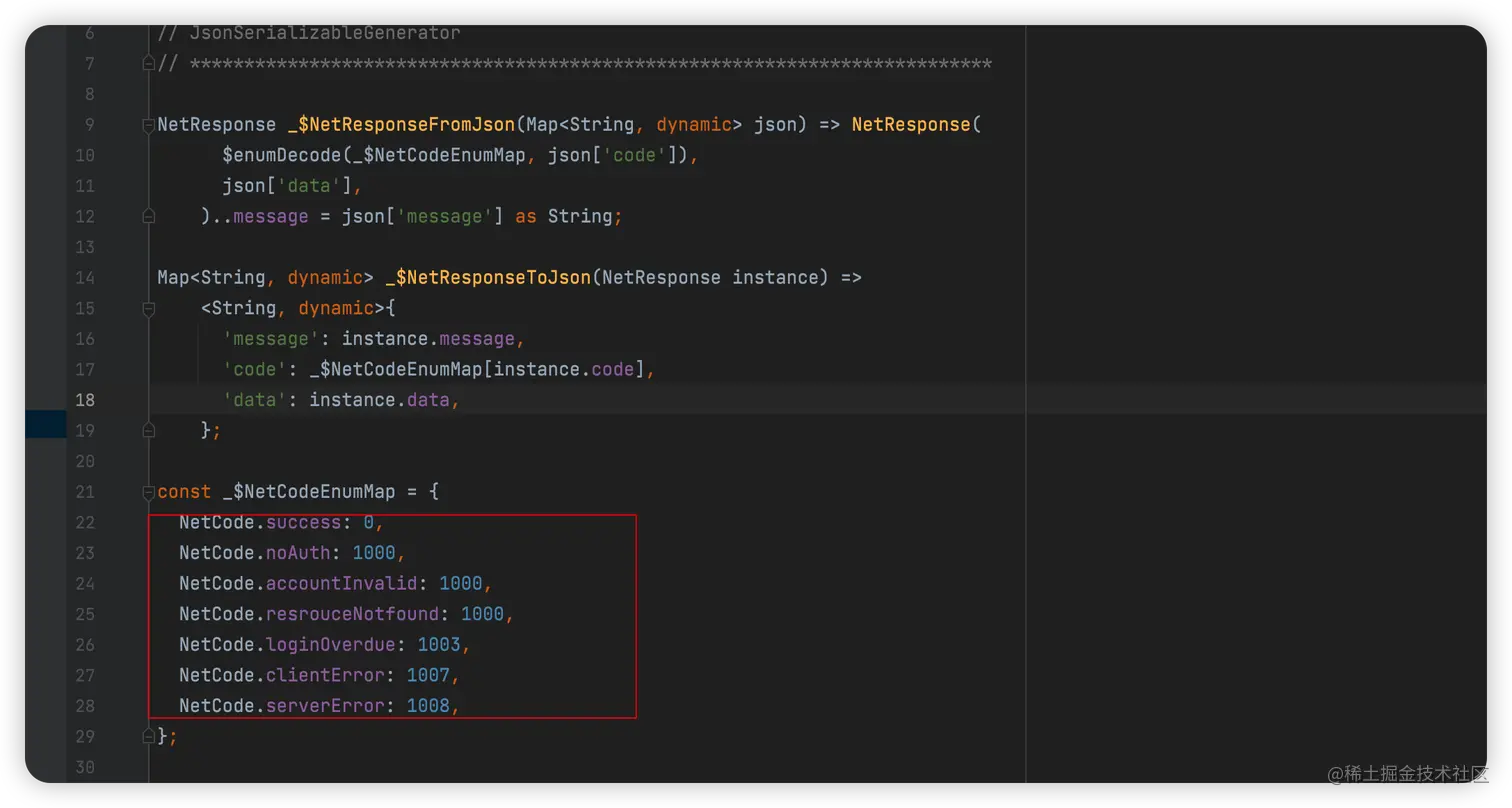Collapse the fold marker at line 15
The image size is (1512, 808).
tap(149, 308)
